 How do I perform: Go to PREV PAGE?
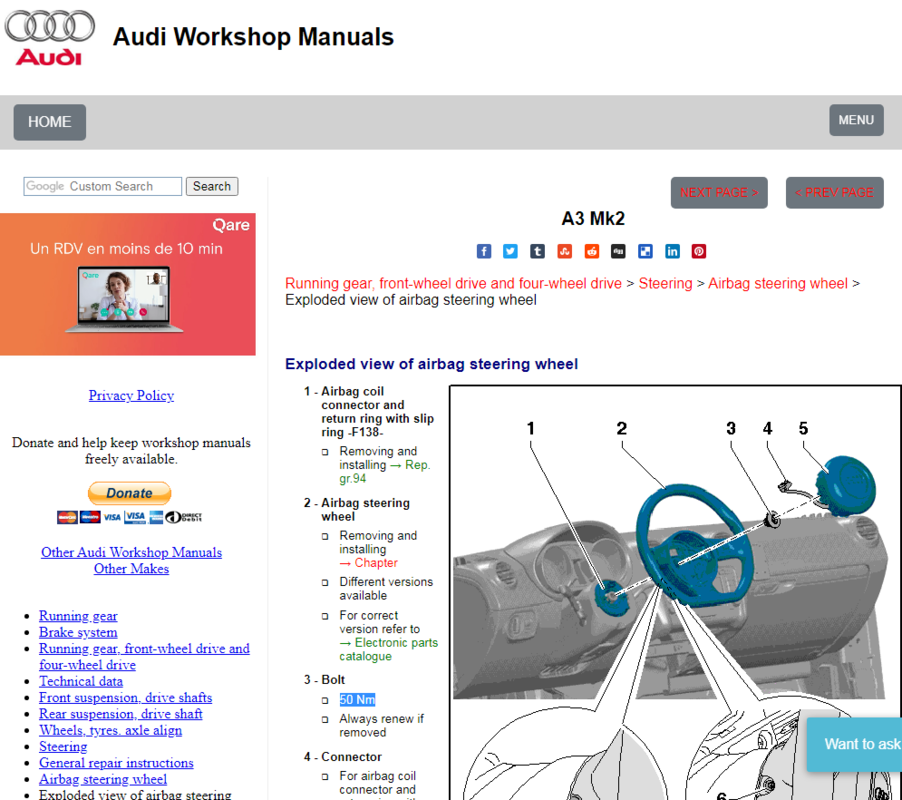(x=834, y=193)
